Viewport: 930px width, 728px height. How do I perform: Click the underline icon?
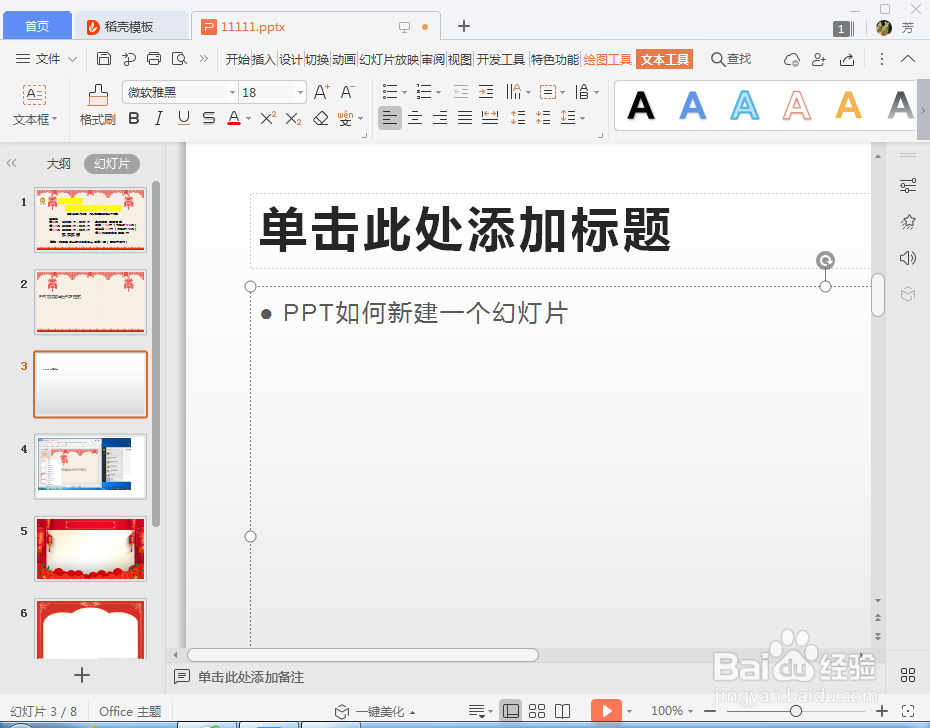[182, 118]
